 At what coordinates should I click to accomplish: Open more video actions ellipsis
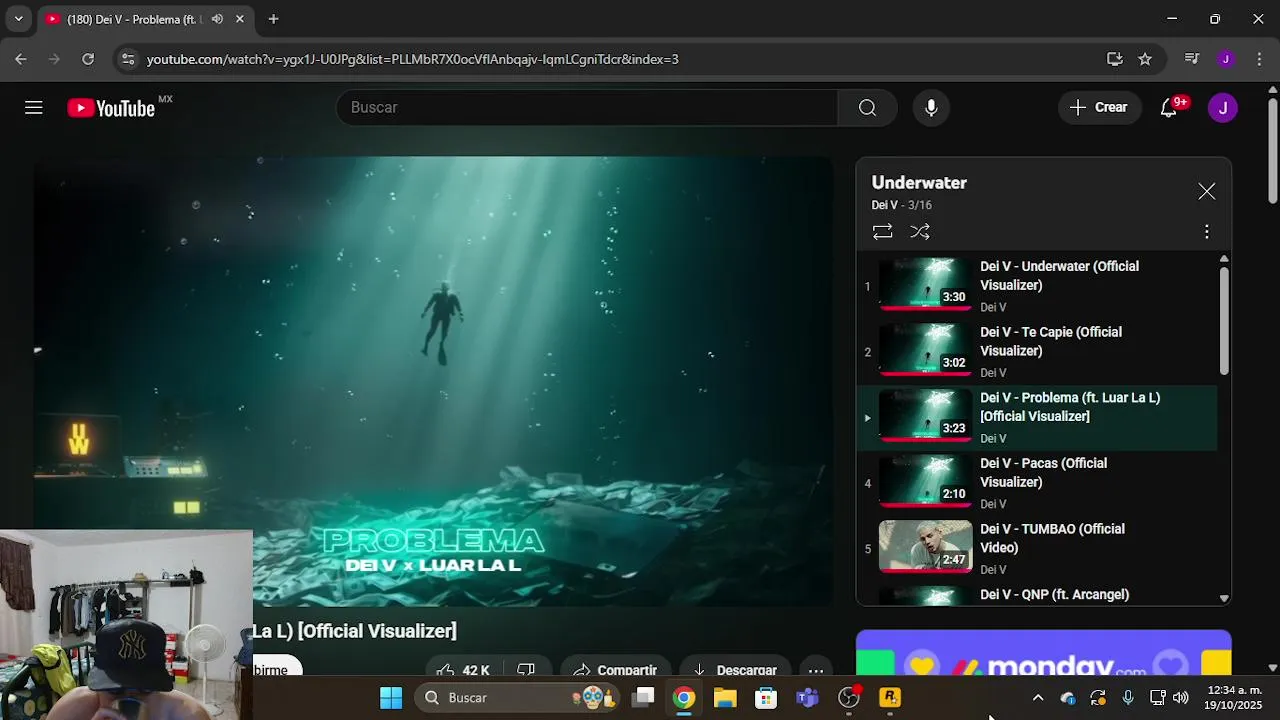(816, 668)
